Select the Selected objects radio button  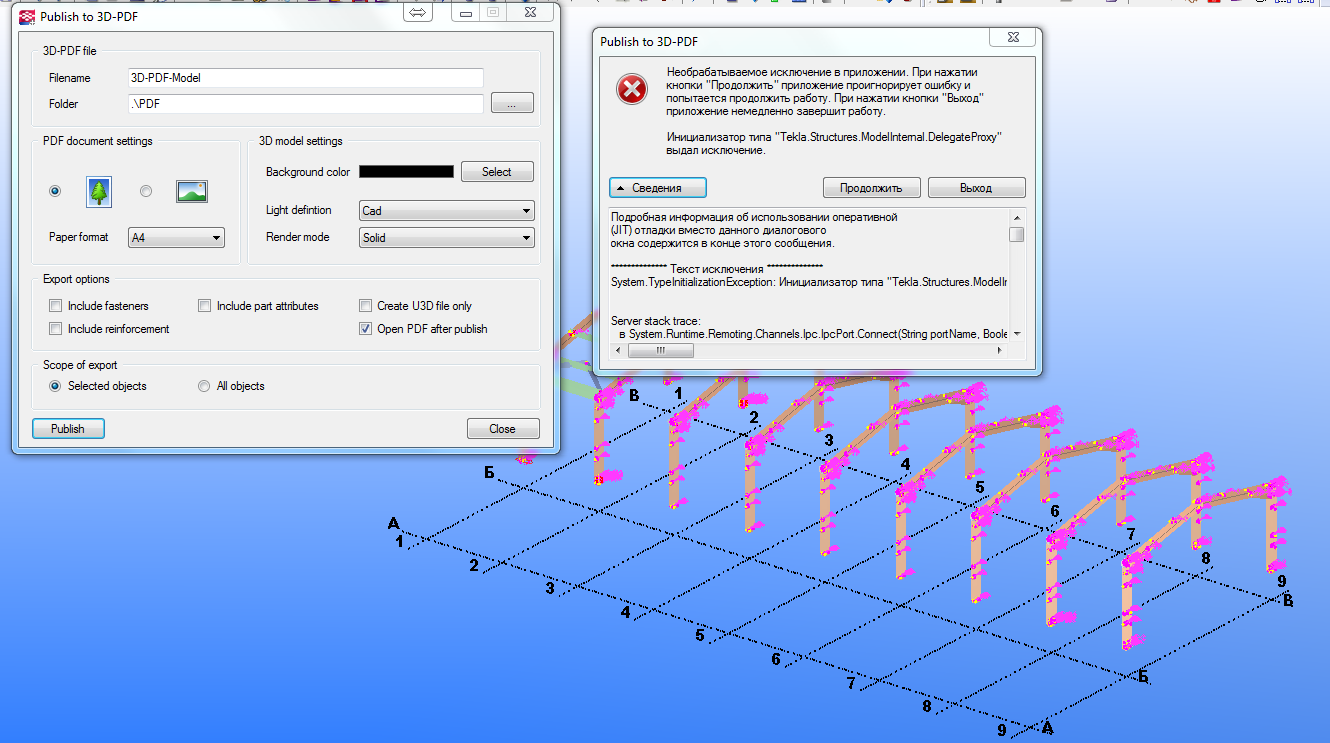pos(55,386)
